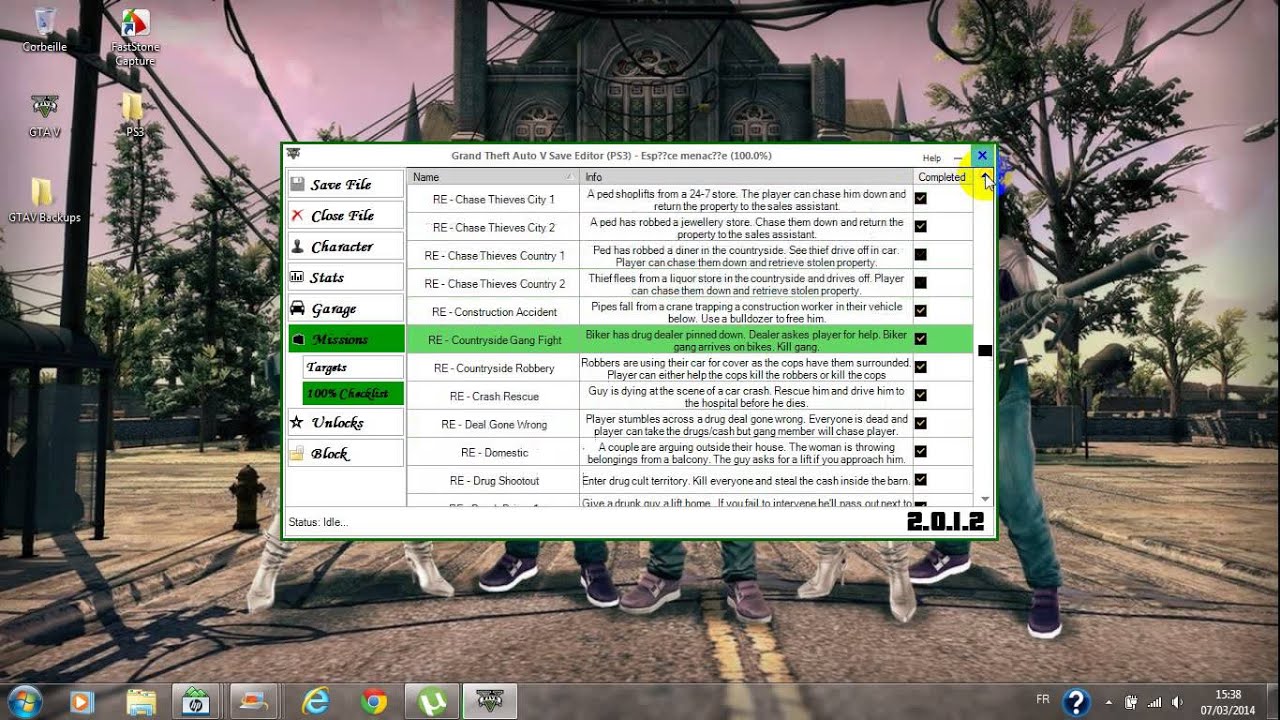1280x720 pixels.
Task: Click the volume speaker tray icon
Action: 1177,702
